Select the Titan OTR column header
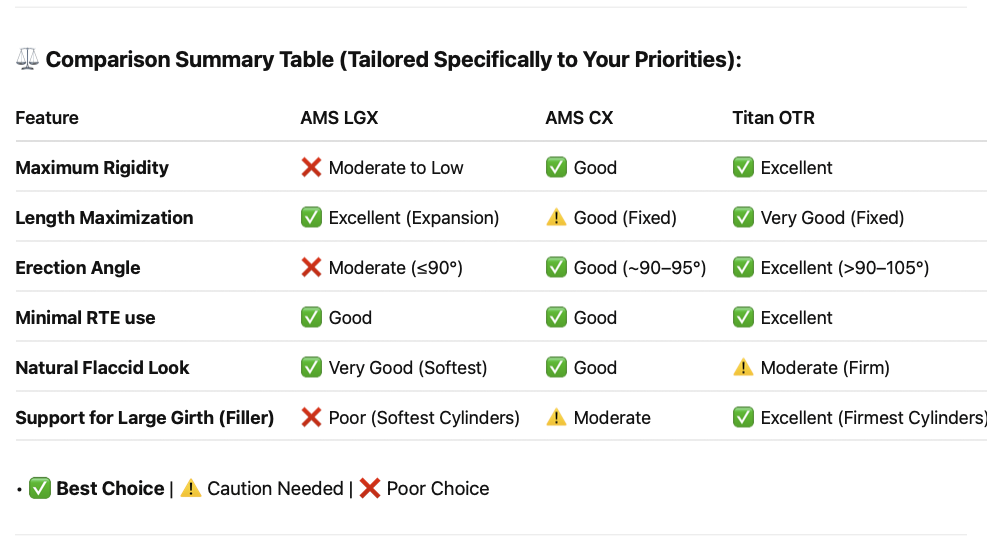 click(x=773, y=118)
